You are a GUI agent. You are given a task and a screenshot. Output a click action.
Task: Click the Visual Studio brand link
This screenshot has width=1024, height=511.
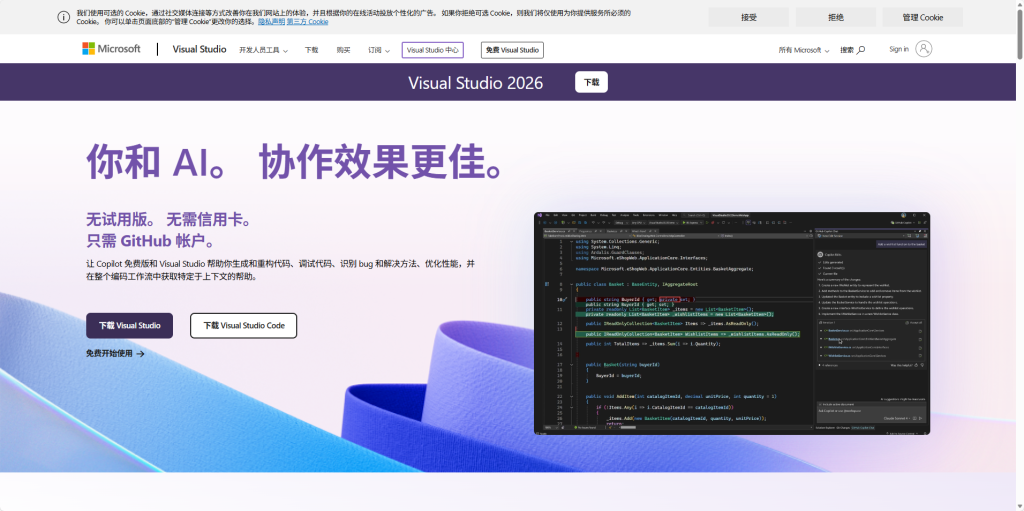coord(199,49)
